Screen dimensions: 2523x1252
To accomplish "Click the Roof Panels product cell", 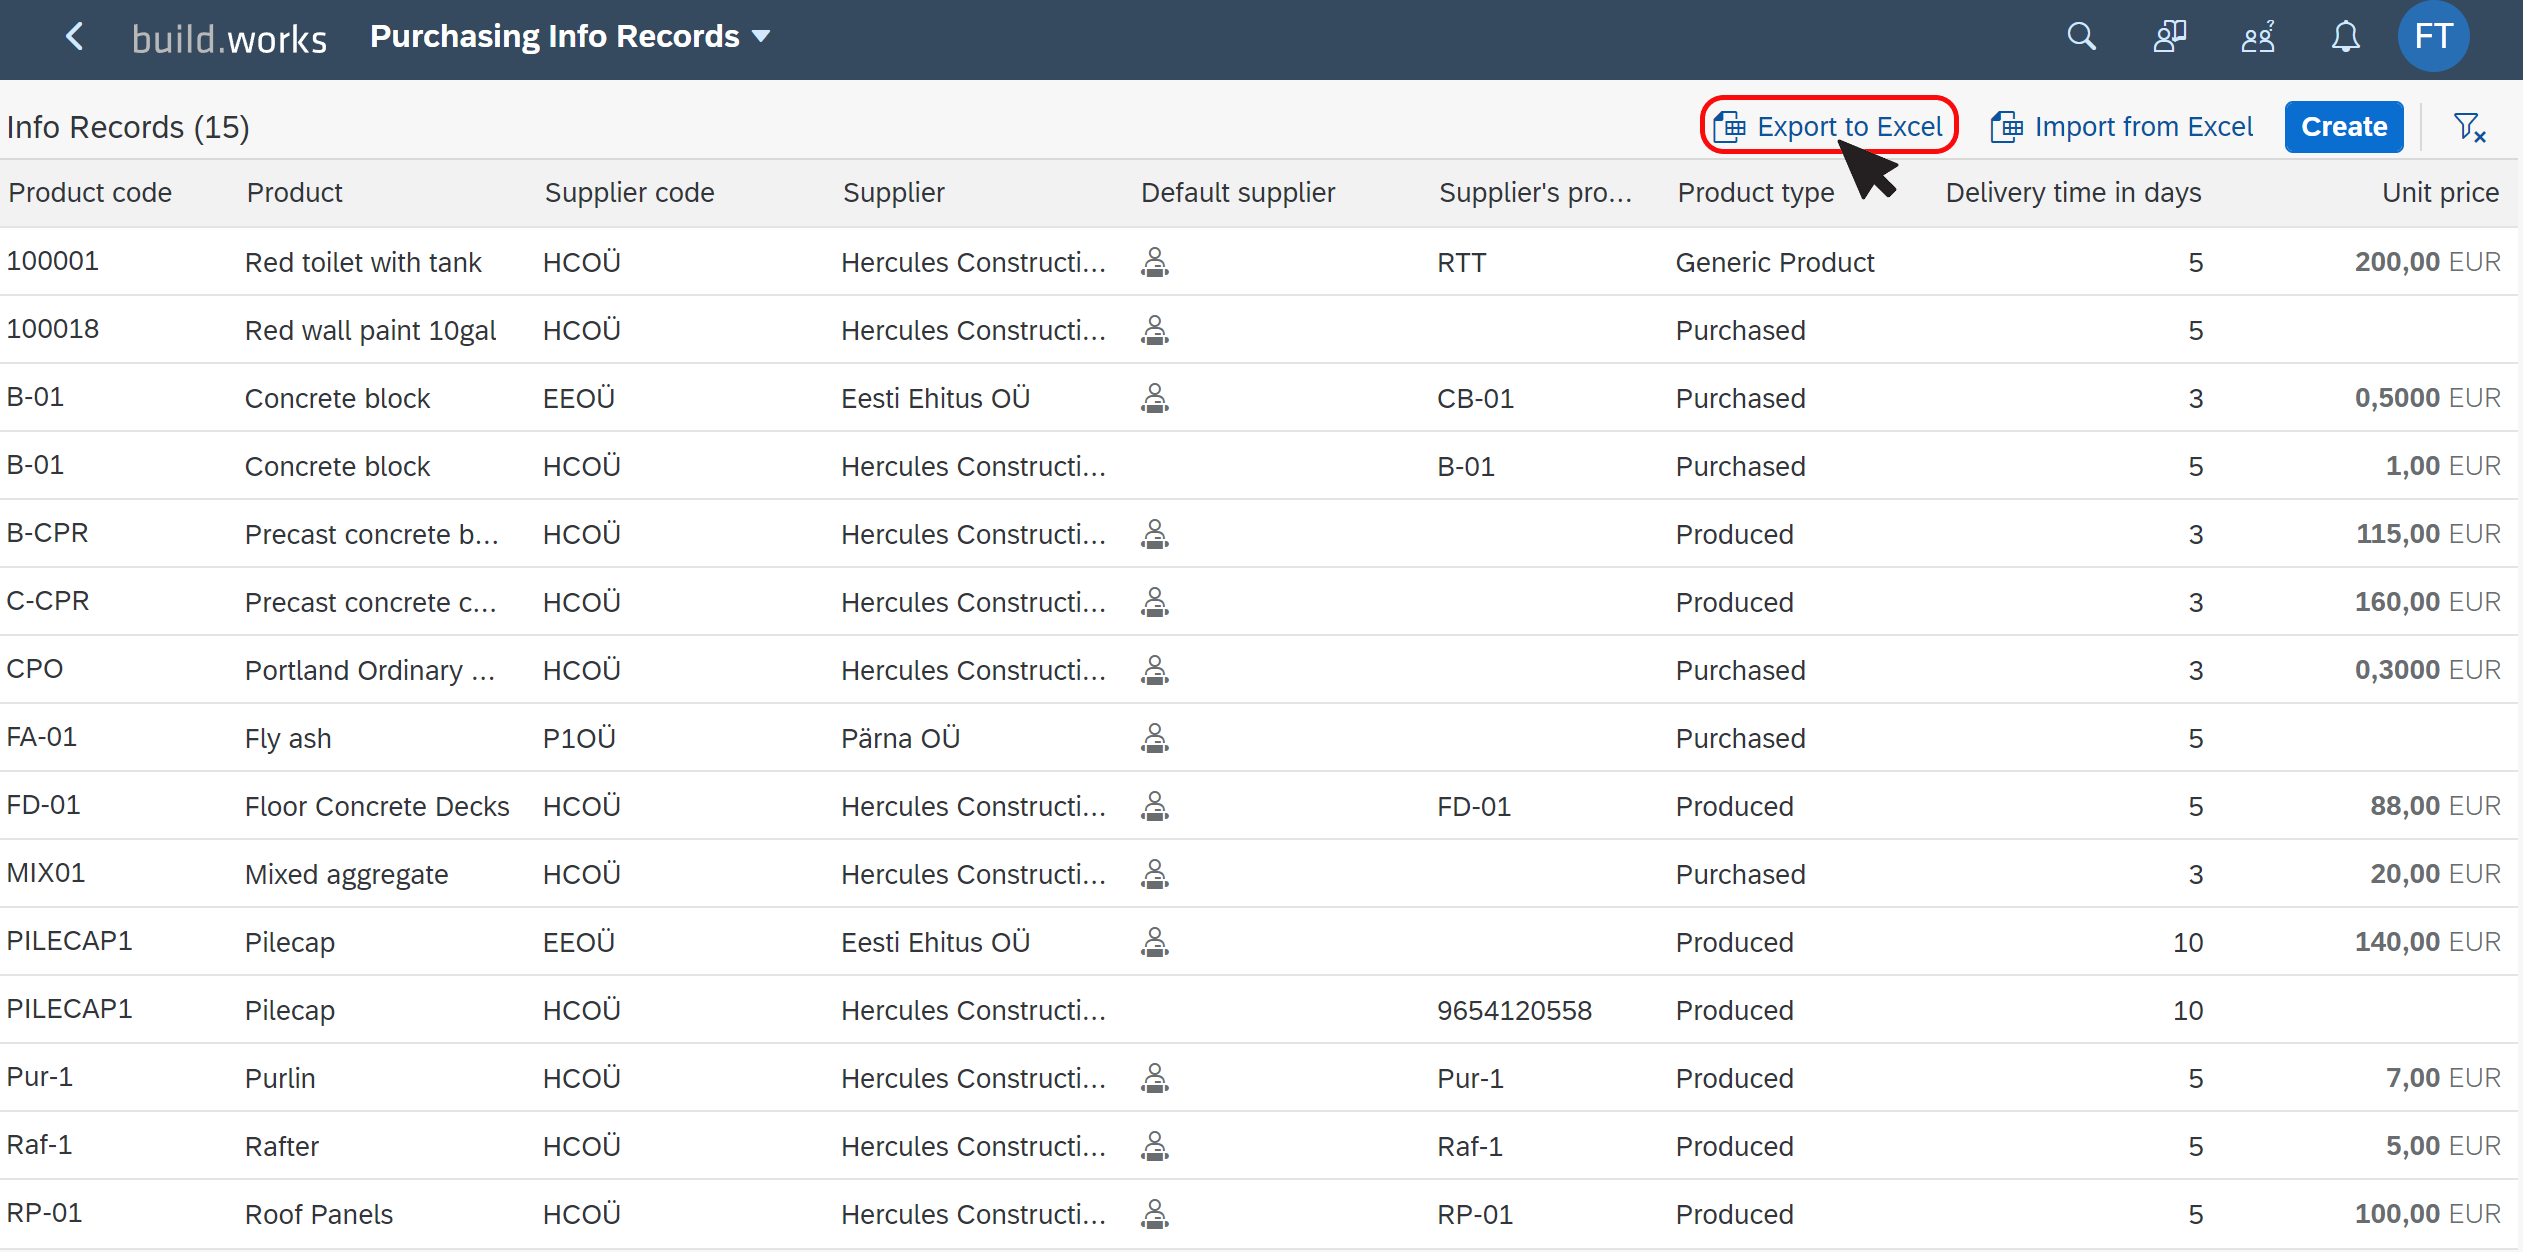I will [x=319, y=1214].
